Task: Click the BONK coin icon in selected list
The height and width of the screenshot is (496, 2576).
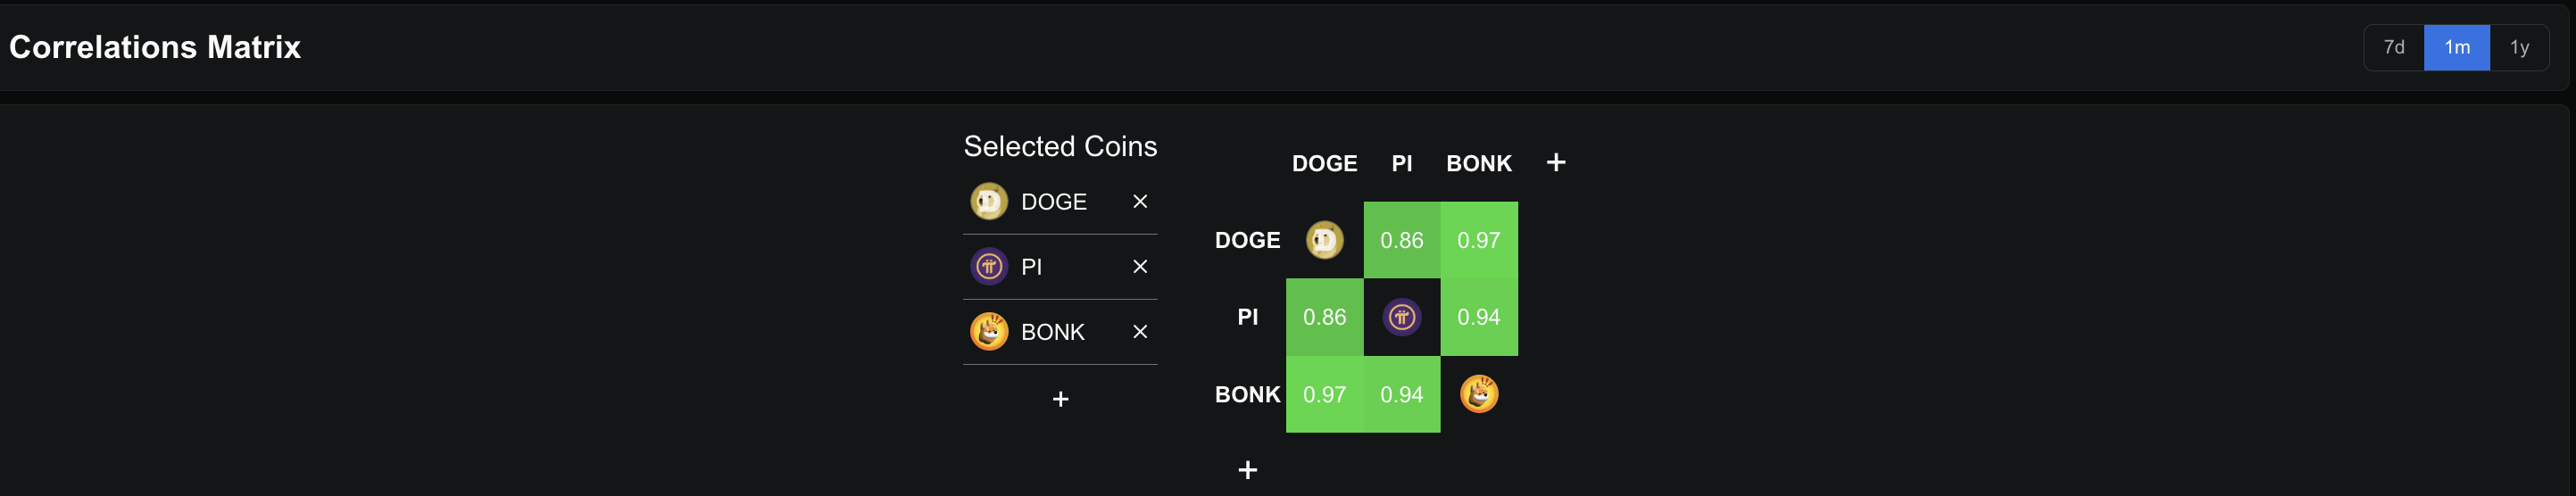Action: point(988,332)
